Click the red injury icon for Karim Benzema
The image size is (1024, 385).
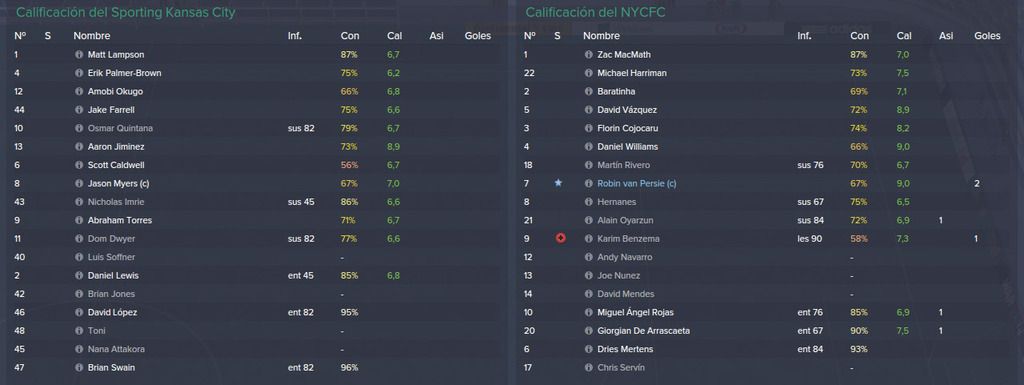[560, 239]
